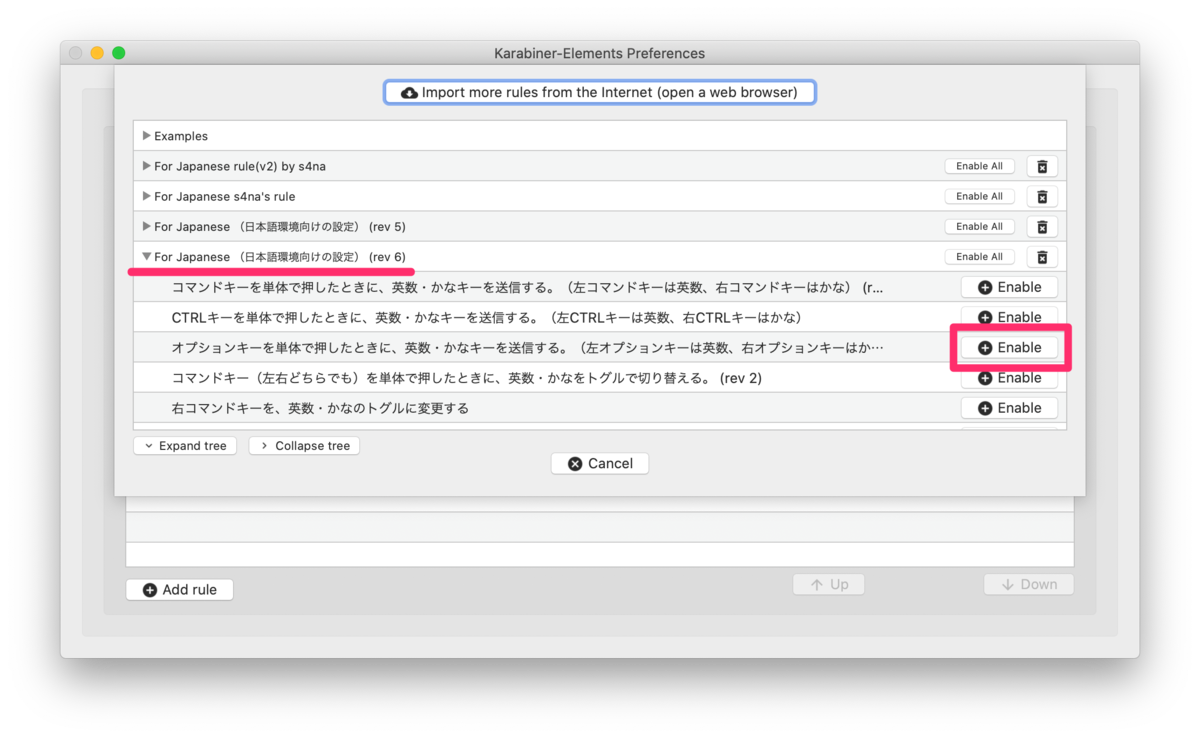
Task: Click trash icon for Japanese (rev 5) group
Action: pos(1042,226)
